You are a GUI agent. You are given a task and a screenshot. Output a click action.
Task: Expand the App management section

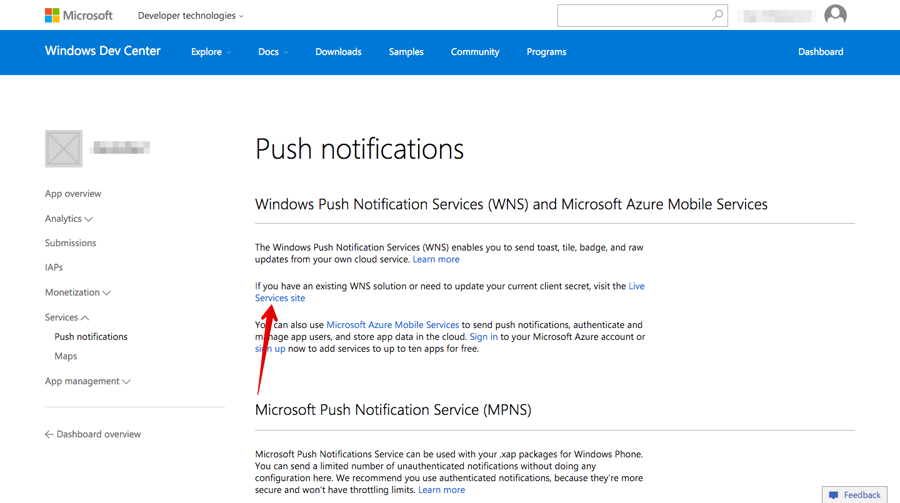tap(87, 381)
